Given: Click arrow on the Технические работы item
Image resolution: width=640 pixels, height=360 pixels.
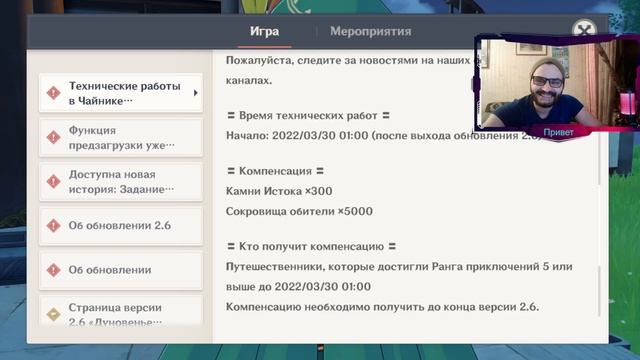Looking at the screenshot, I should point(196,93).
